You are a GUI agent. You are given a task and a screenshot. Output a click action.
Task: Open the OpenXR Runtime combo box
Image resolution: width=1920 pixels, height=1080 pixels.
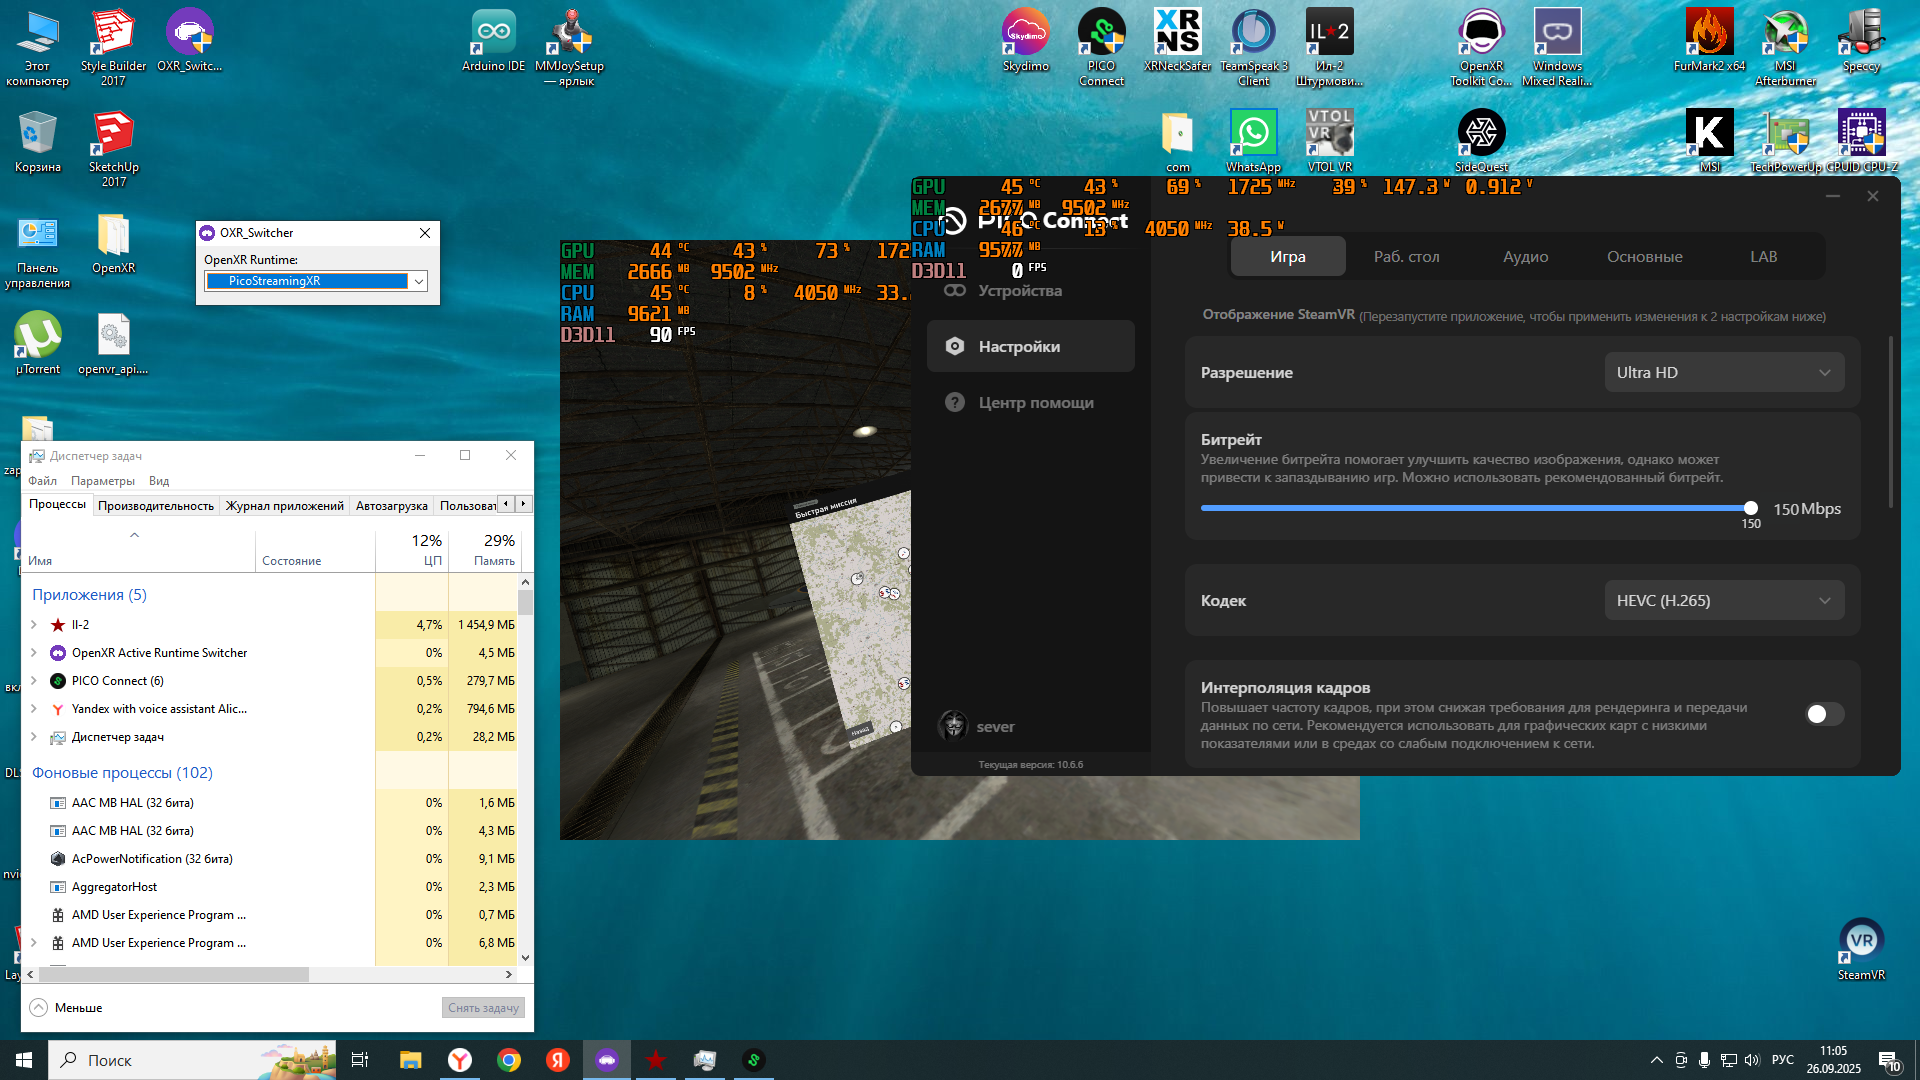pyautogui.click(x=316, y=281)
